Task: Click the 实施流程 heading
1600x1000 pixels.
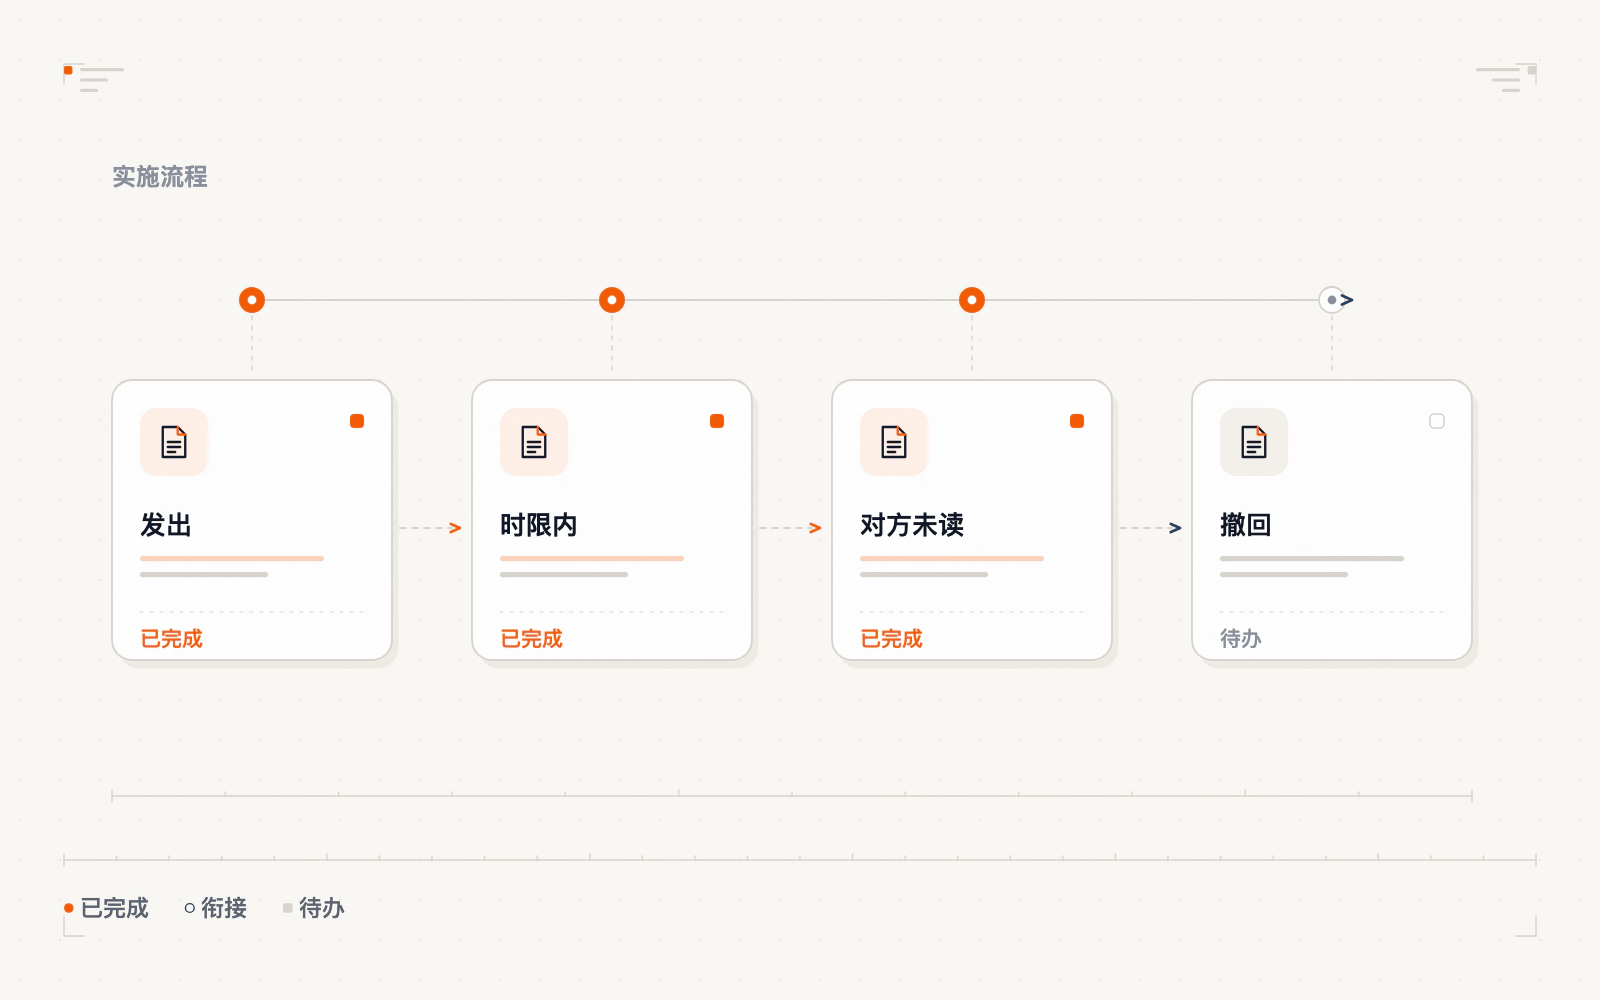Action: click(160, 177)
